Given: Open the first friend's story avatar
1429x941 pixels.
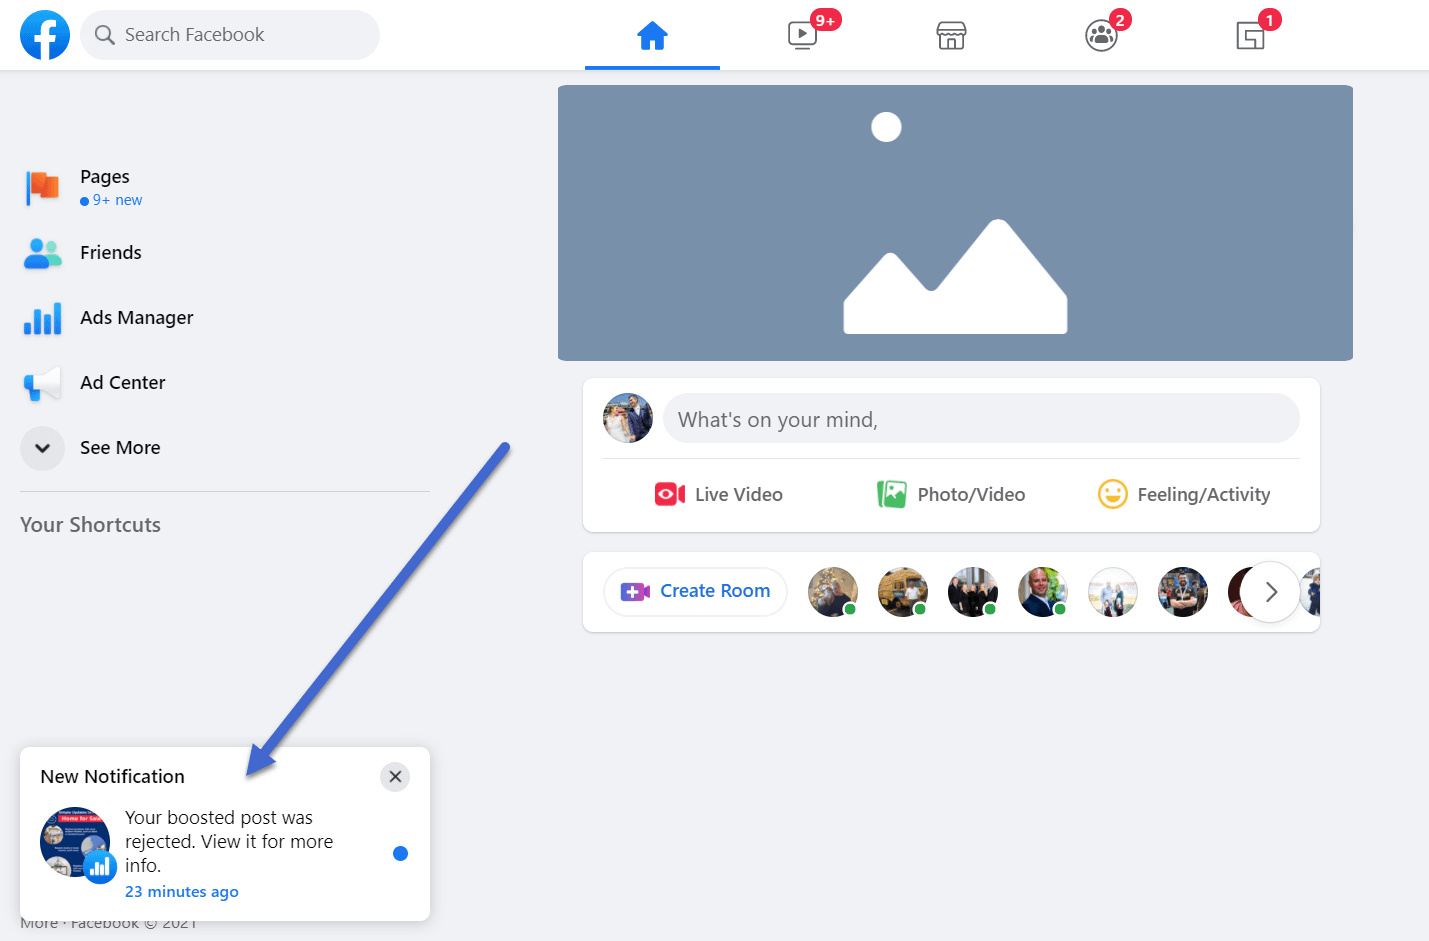Looking at the screenshot, I should tap(832, 591).
